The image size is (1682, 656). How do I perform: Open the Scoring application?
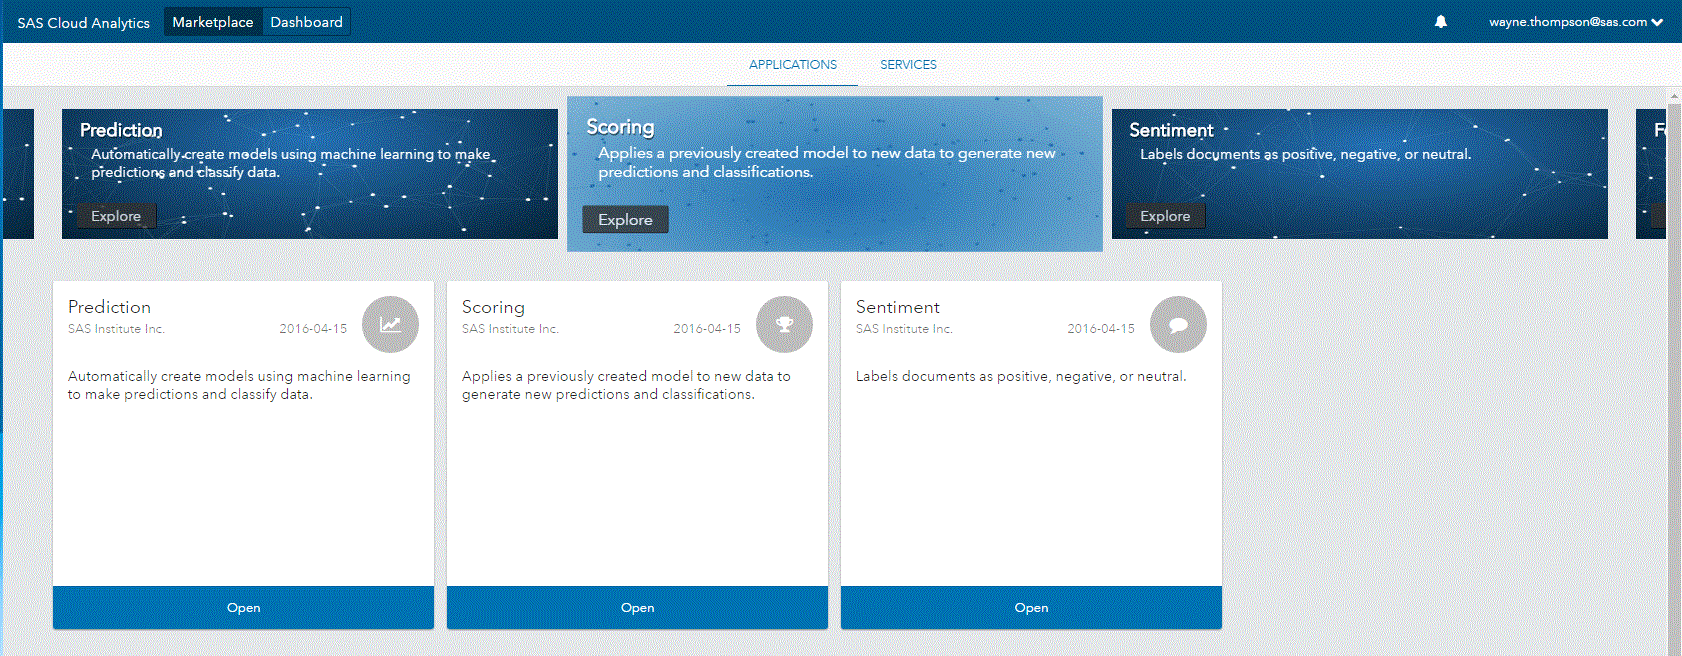tap(637, 607)
